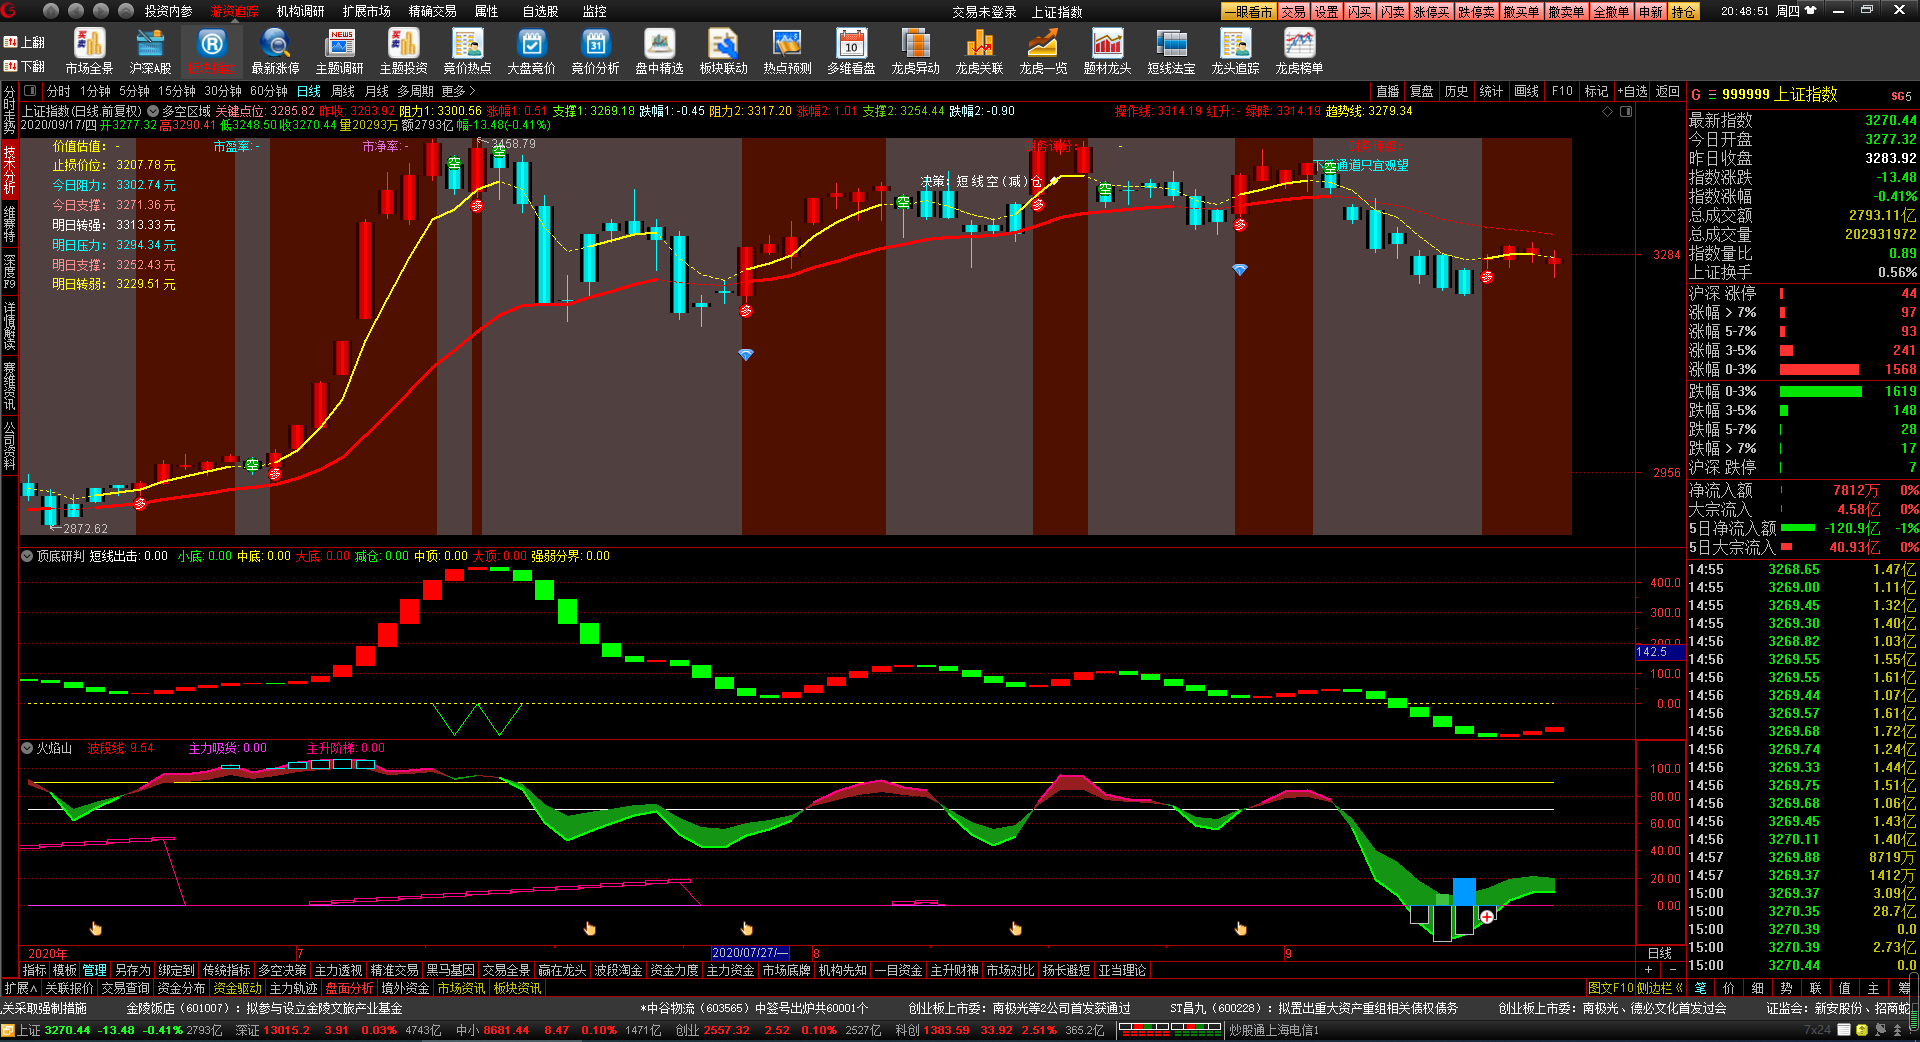Open the 多周期 period selector
This screenshot has height=1042, width=1920.
coord(415,91)
